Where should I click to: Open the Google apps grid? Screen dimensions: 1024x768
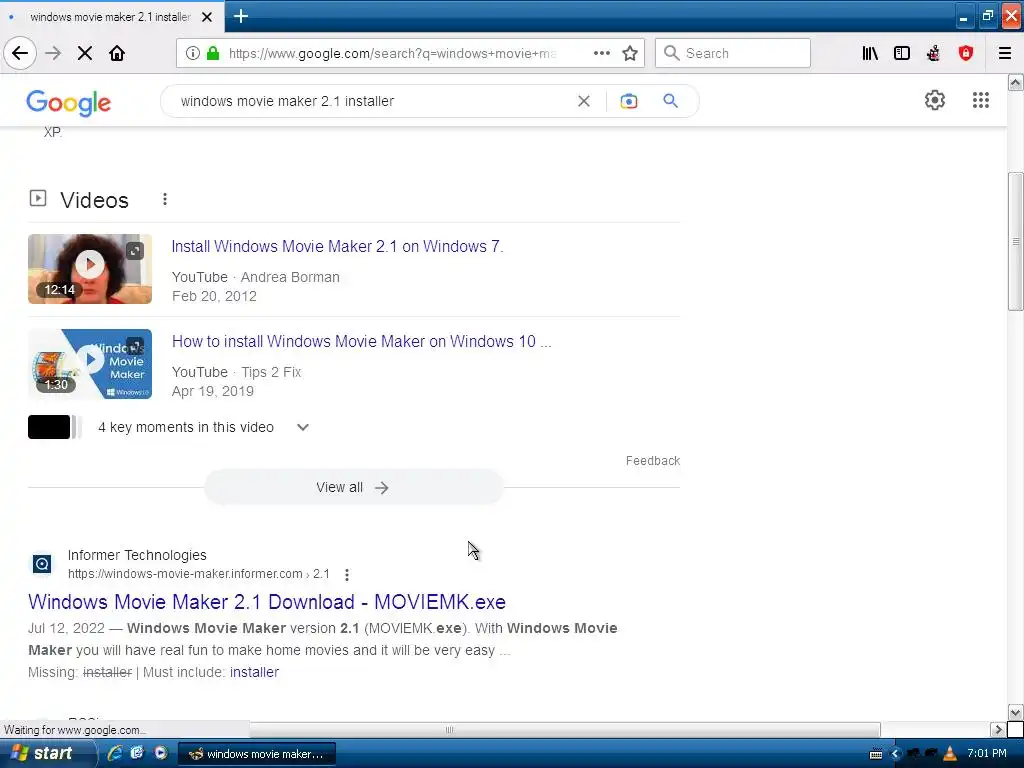(x=981, y=100)
